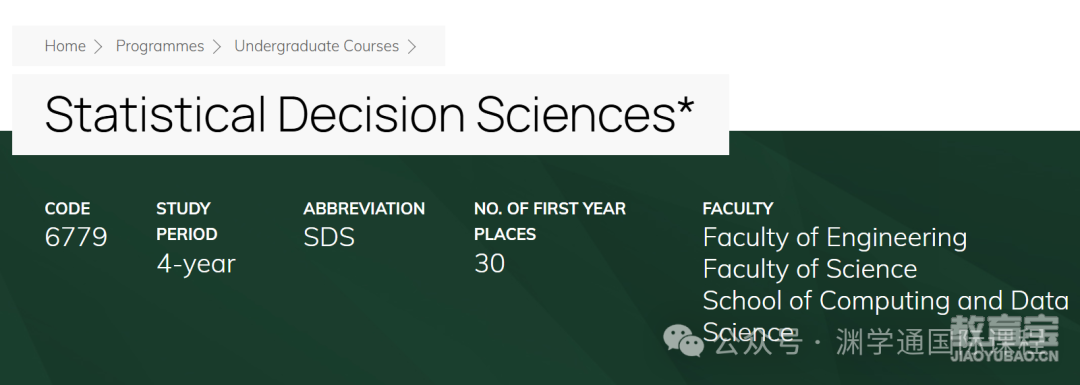The width and height of the screenshot is (1080, 385).
Task: Click the chevron after Programmes
Action: [217, 47]
